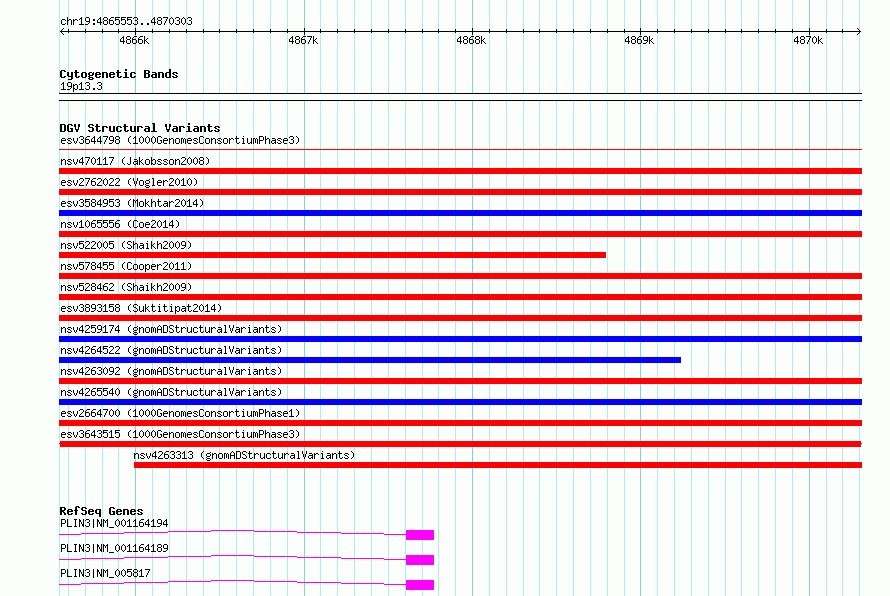The width and height of the screenshot is (890, 596).
Task: Click the red bar under nsv1065556
Action: coord(460,234)
